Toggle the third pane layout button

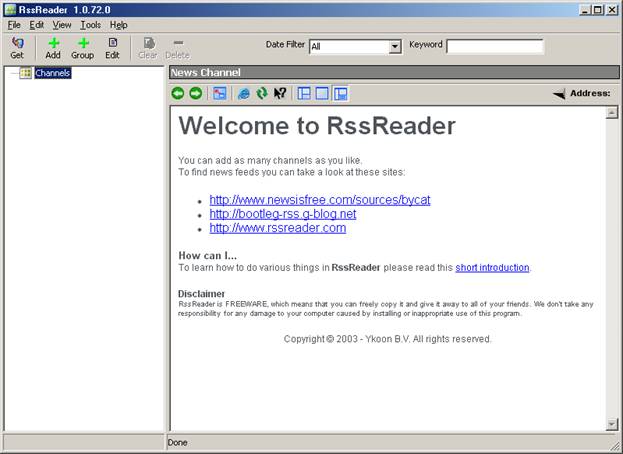pyautogui.click(x=340, y=93)
